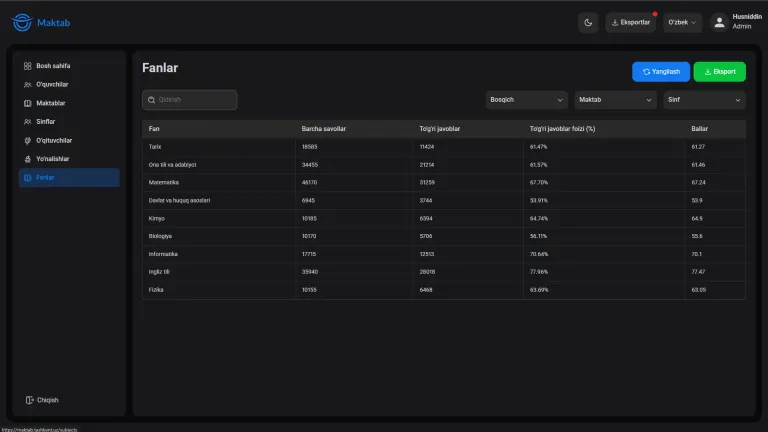The height and width of the screenshot is (432, 768).
Task: Expand the Sinf filter dropdown
Action: coord(704,100)
